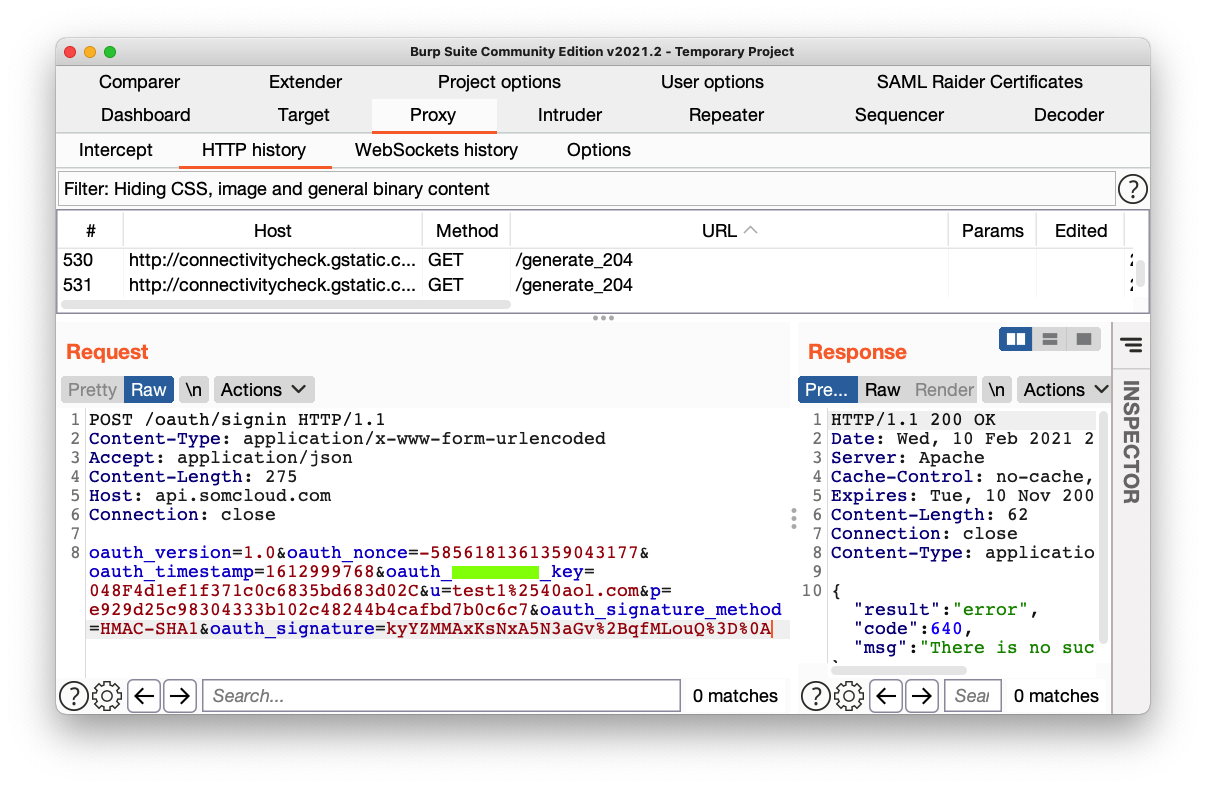
Task: Click the Request search field
Action: pos(441,695)
